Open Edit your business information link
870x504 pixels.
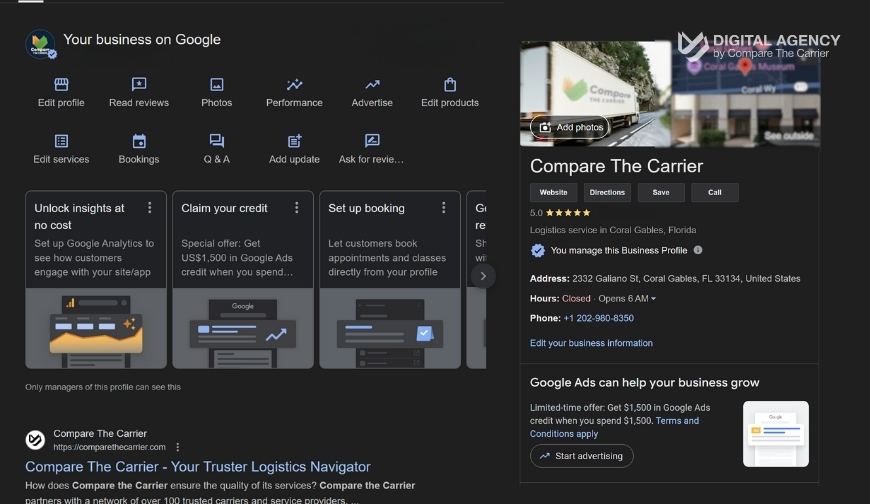coord(591,343)
